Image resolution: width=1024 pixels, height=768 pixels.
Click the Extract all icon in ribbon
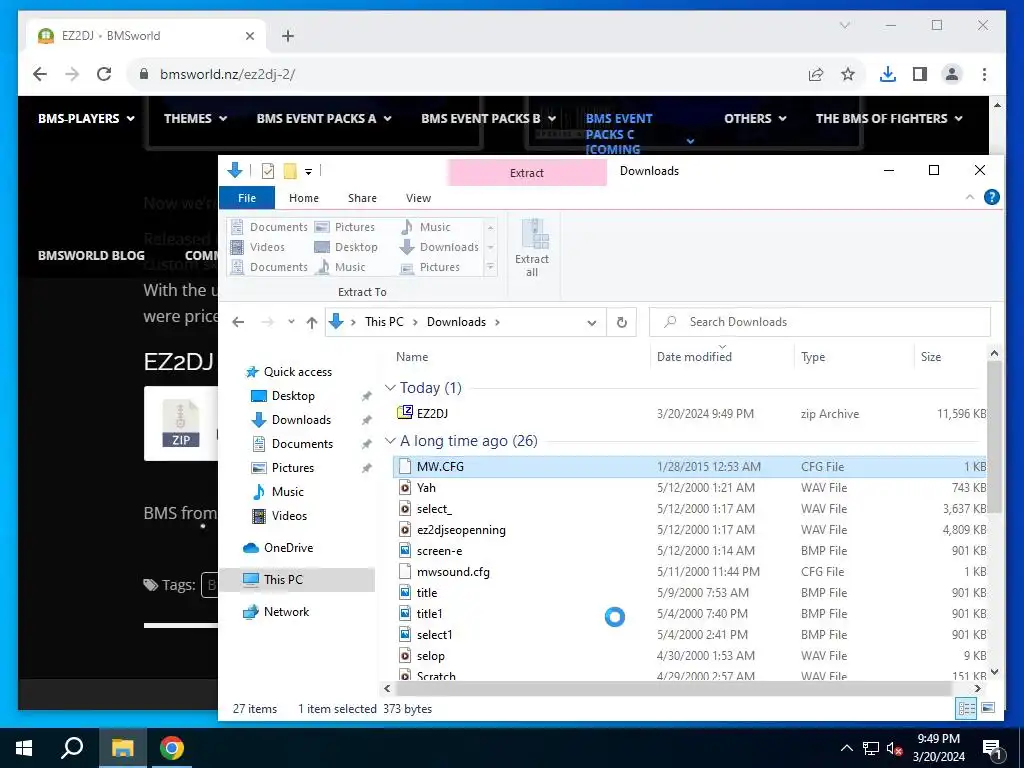click(x=532, y=248)
